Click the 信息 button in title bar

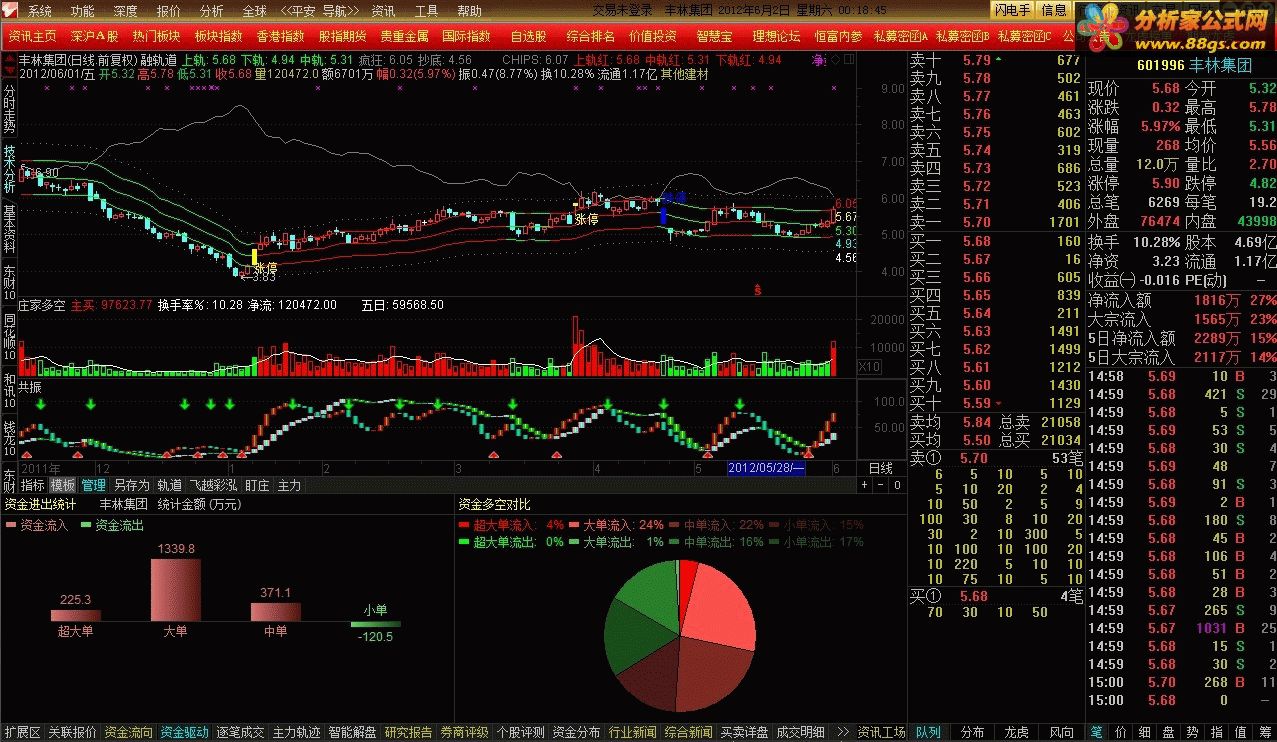(1054, 10)
